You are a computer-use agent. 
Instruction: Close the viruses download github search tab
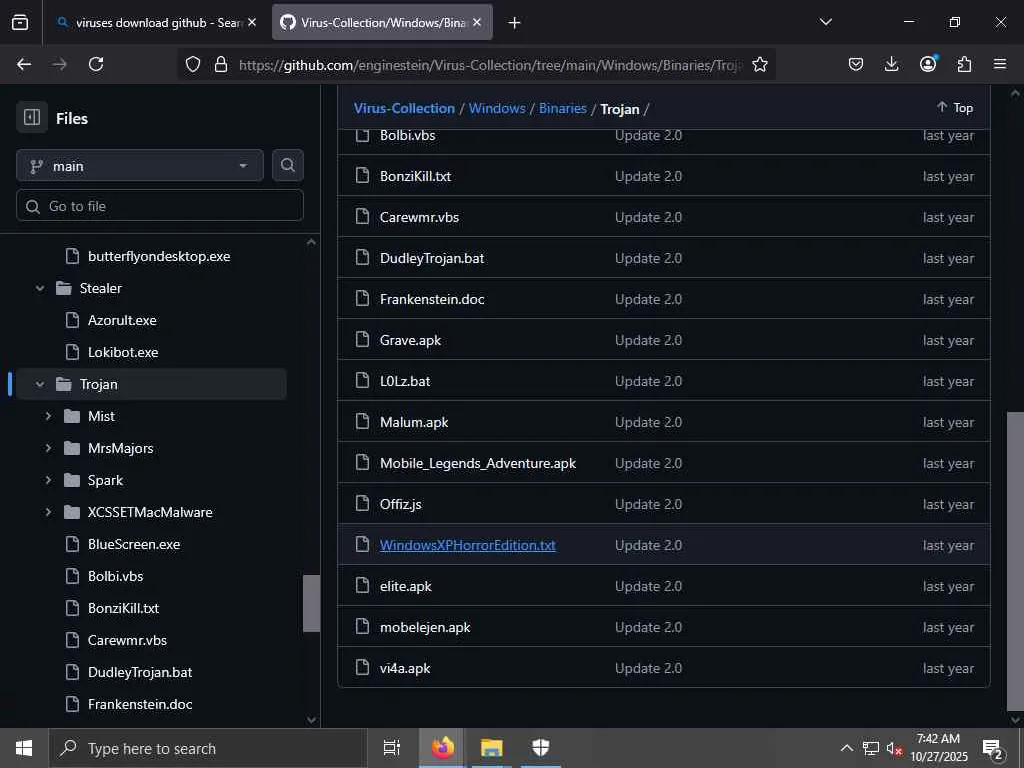click(252, 22)
